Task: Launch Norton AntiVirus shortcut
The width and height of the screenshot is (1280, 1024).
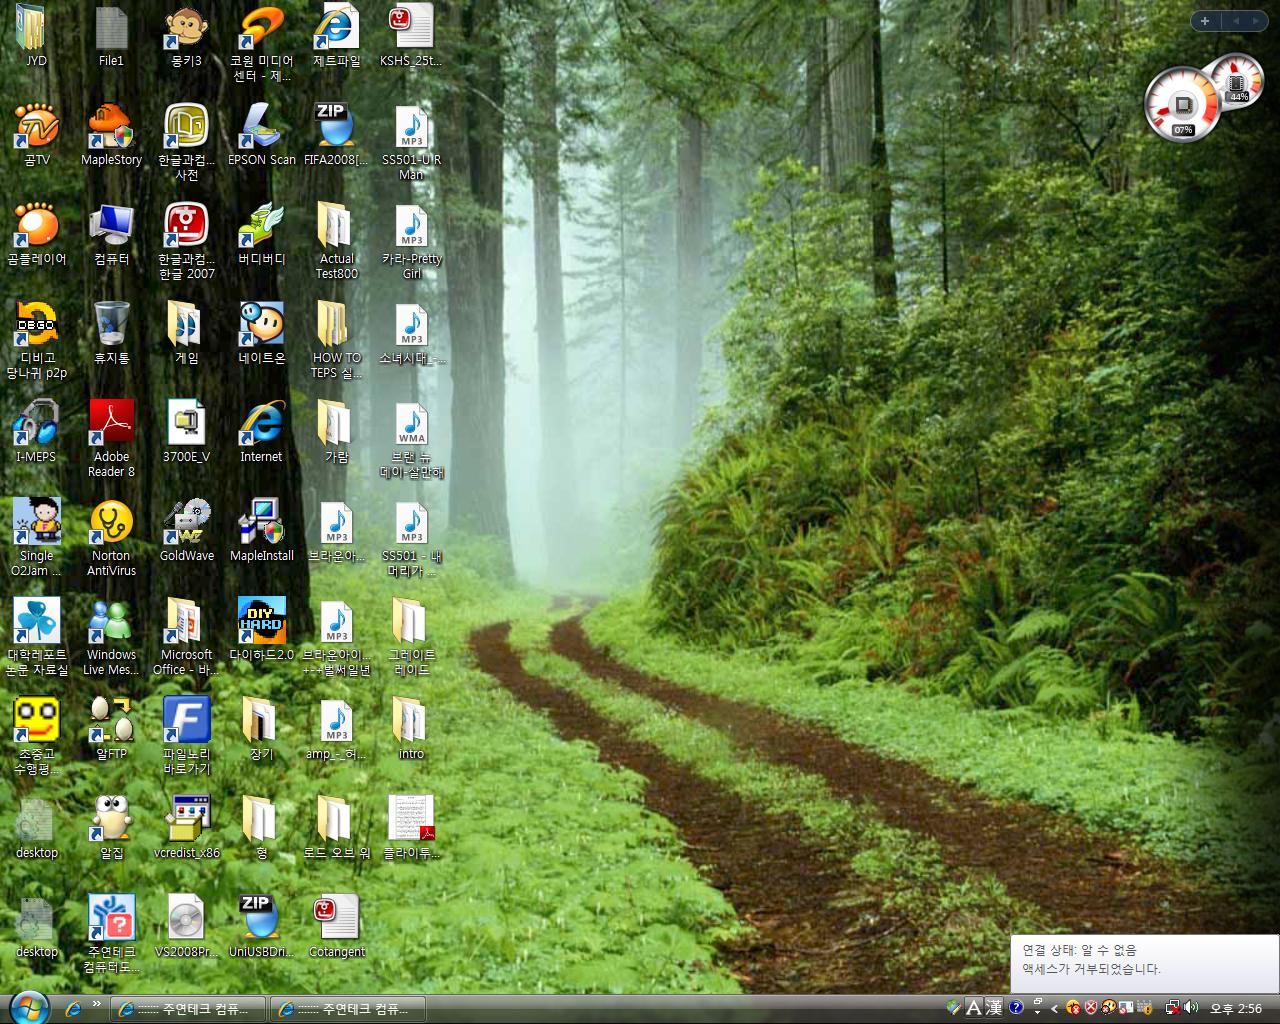Action: point(111,537)
